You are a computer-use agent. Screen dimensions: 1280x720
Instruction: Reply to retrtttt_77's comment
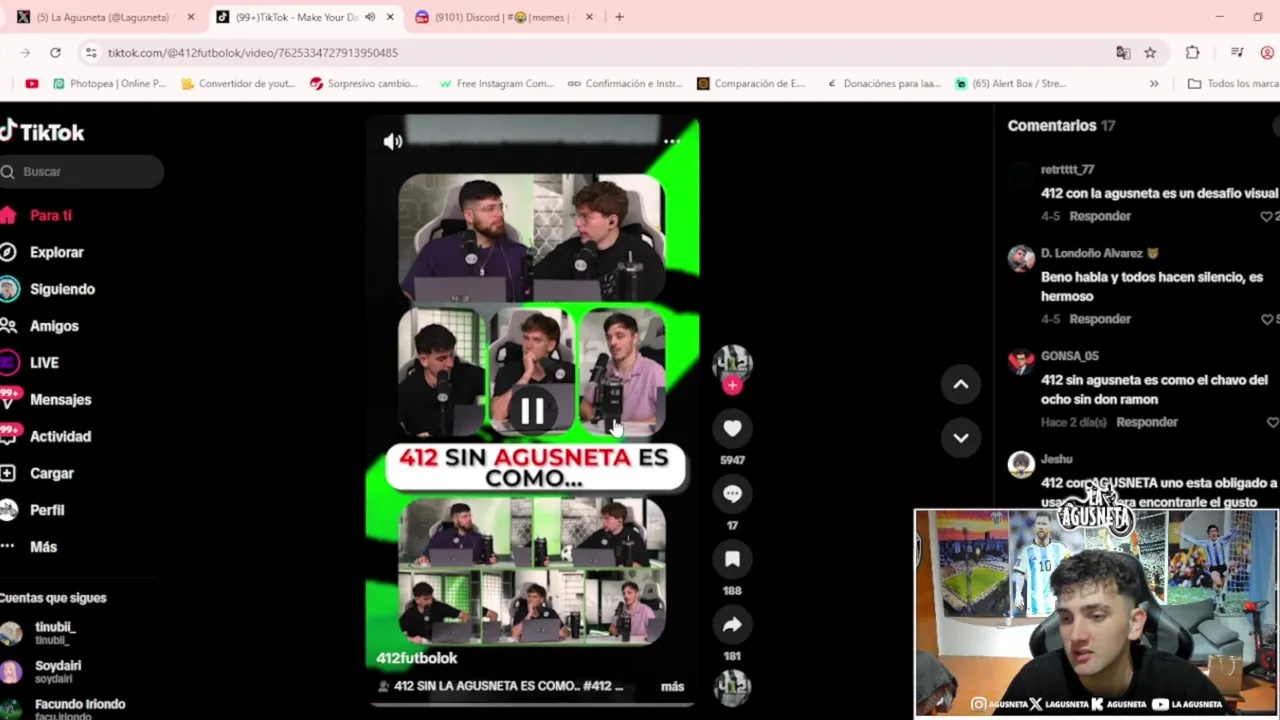point(1100,216)
